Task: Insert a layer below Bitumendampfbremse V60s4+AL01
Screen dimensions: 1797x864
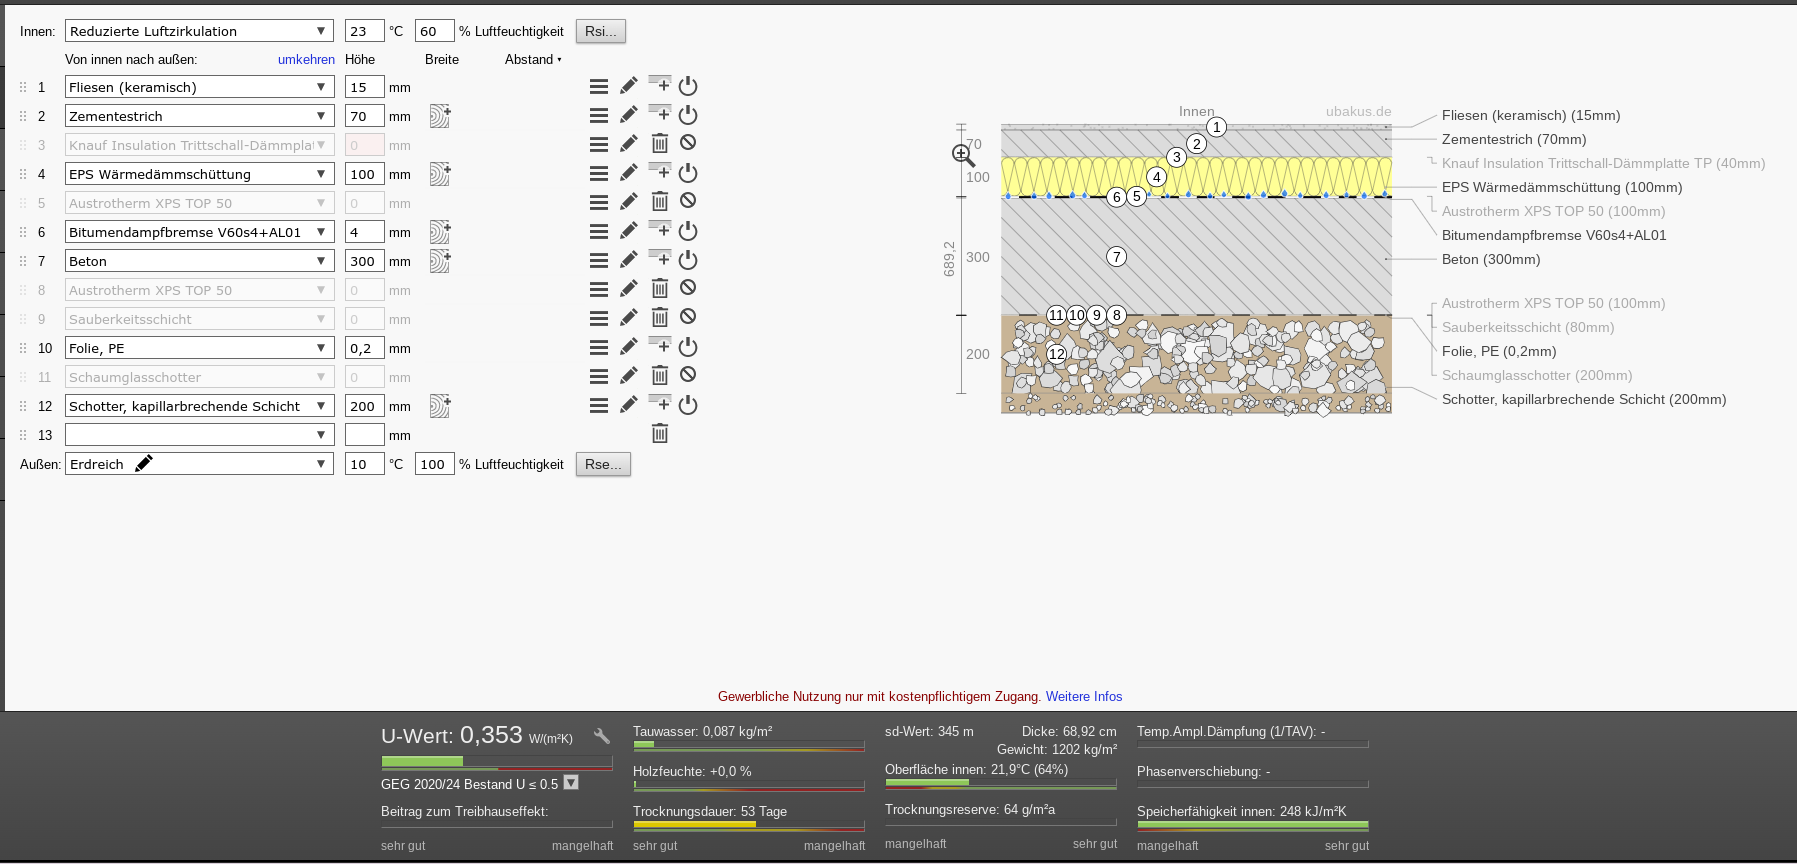Action: [660, 229]
